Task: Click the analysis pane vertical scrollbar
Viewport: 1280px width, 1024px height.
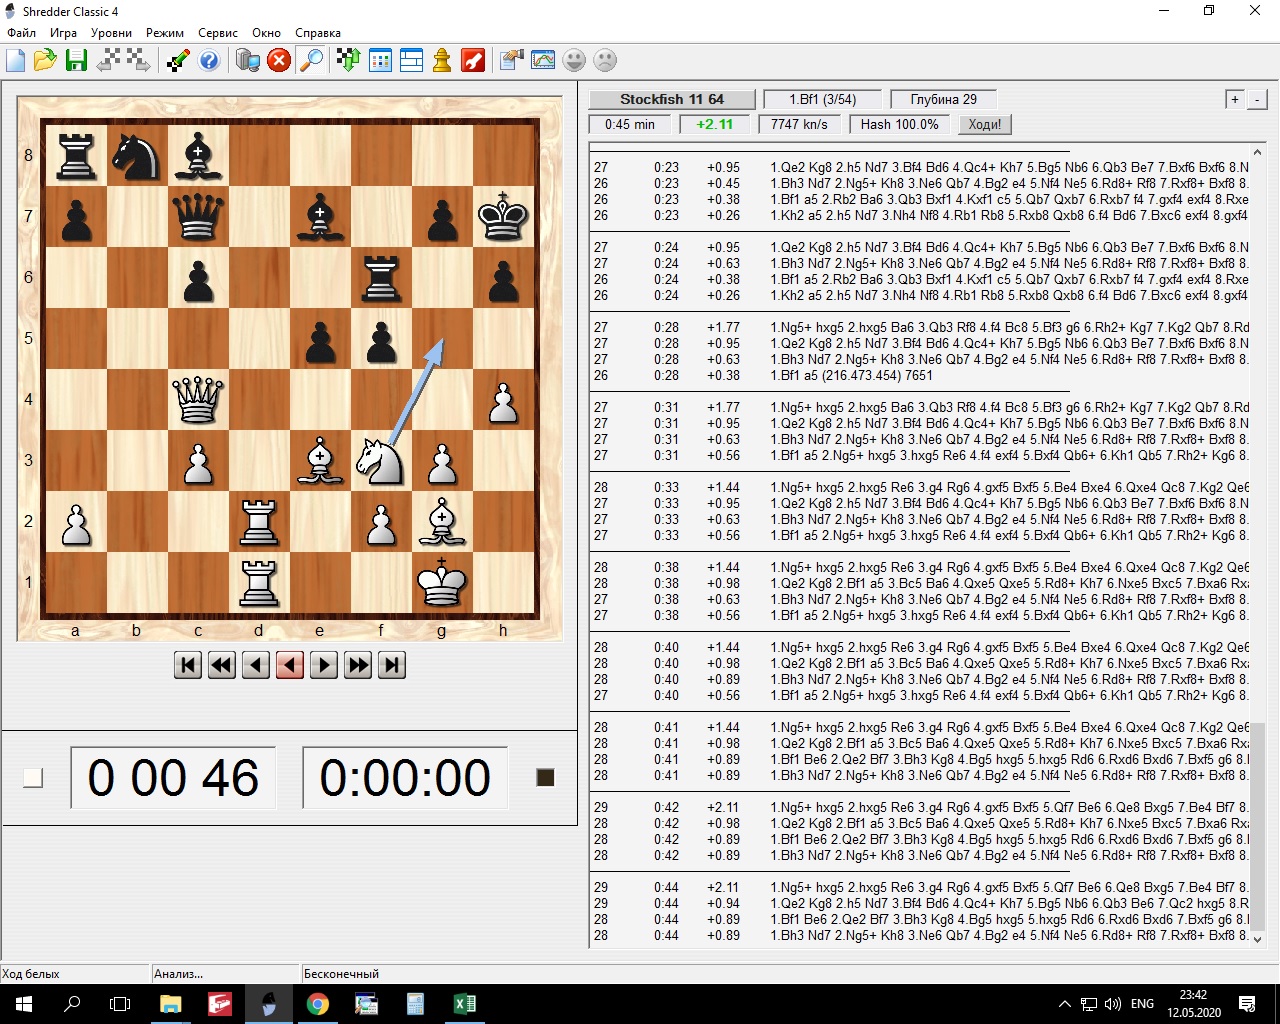Action: tap(1258, 545)
